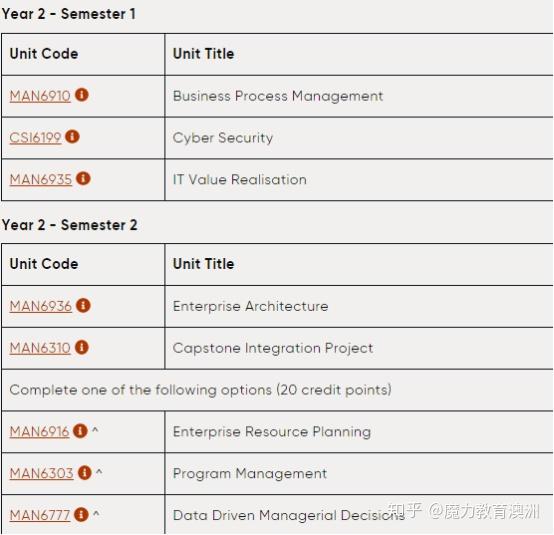Show info for MAN6936 via its icon

[83, 305]
